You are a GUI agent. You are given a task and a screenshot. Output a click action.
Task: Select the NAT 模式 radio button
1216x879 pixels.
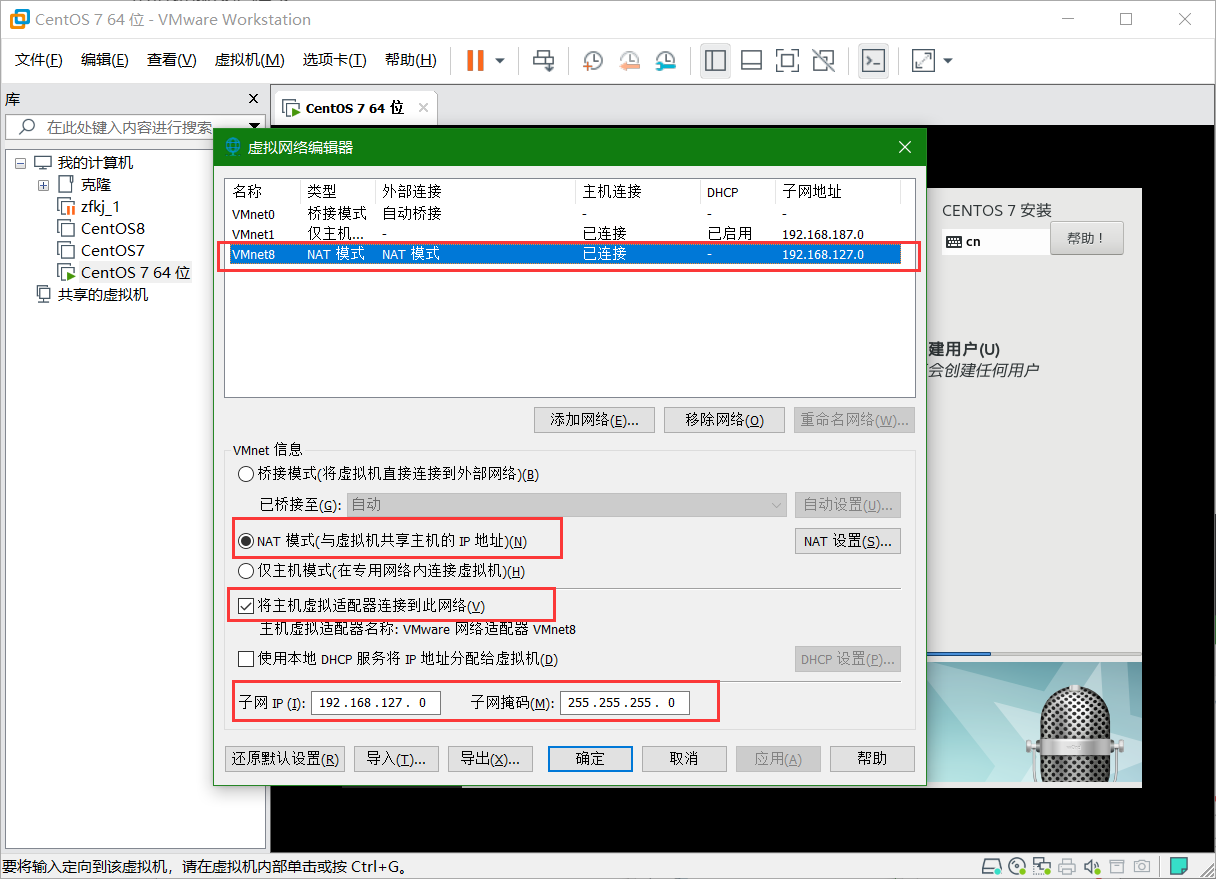[x=246, y=541]
